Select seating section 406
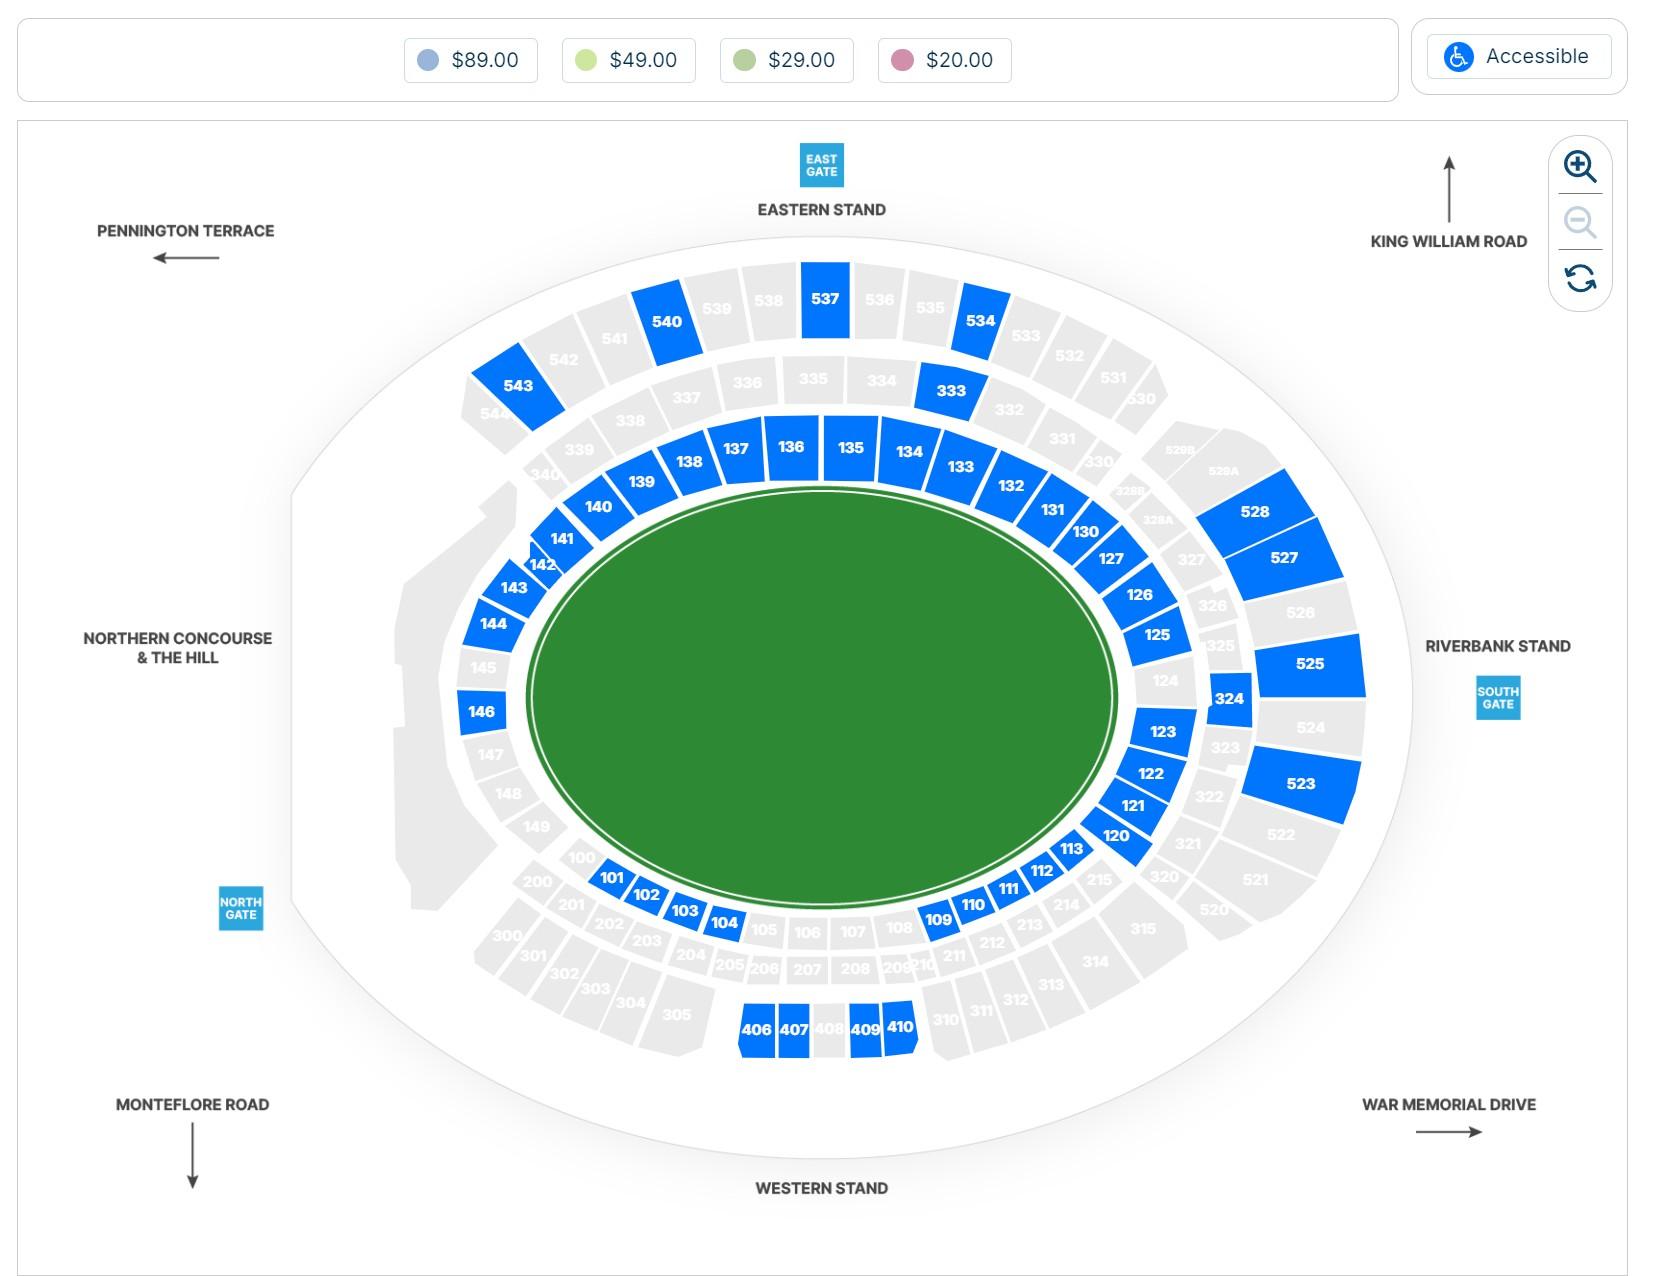The height and width of the screenshot is (1276, 1673). pyautogui.click(x=756, y=1029)
